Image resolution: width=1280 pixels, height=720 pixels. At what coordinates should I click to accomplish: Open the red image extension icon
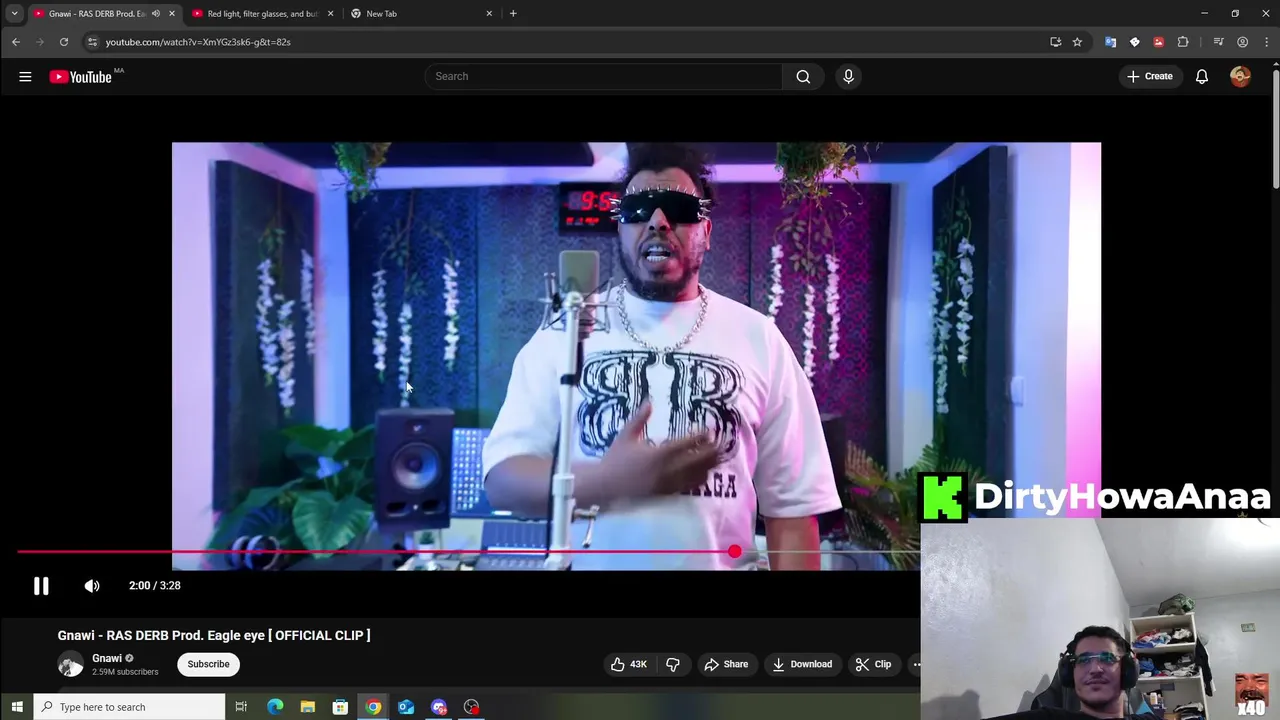(x=1158, y=42)
